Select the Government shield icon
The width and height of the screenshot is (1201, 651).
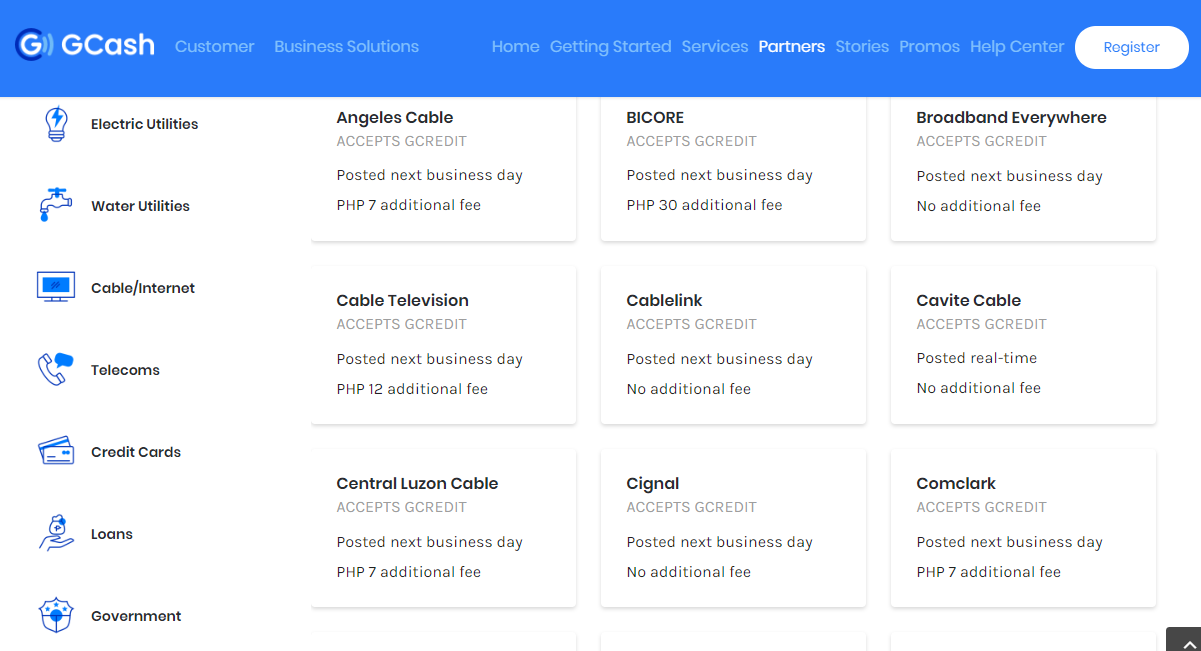pos(56,615)
